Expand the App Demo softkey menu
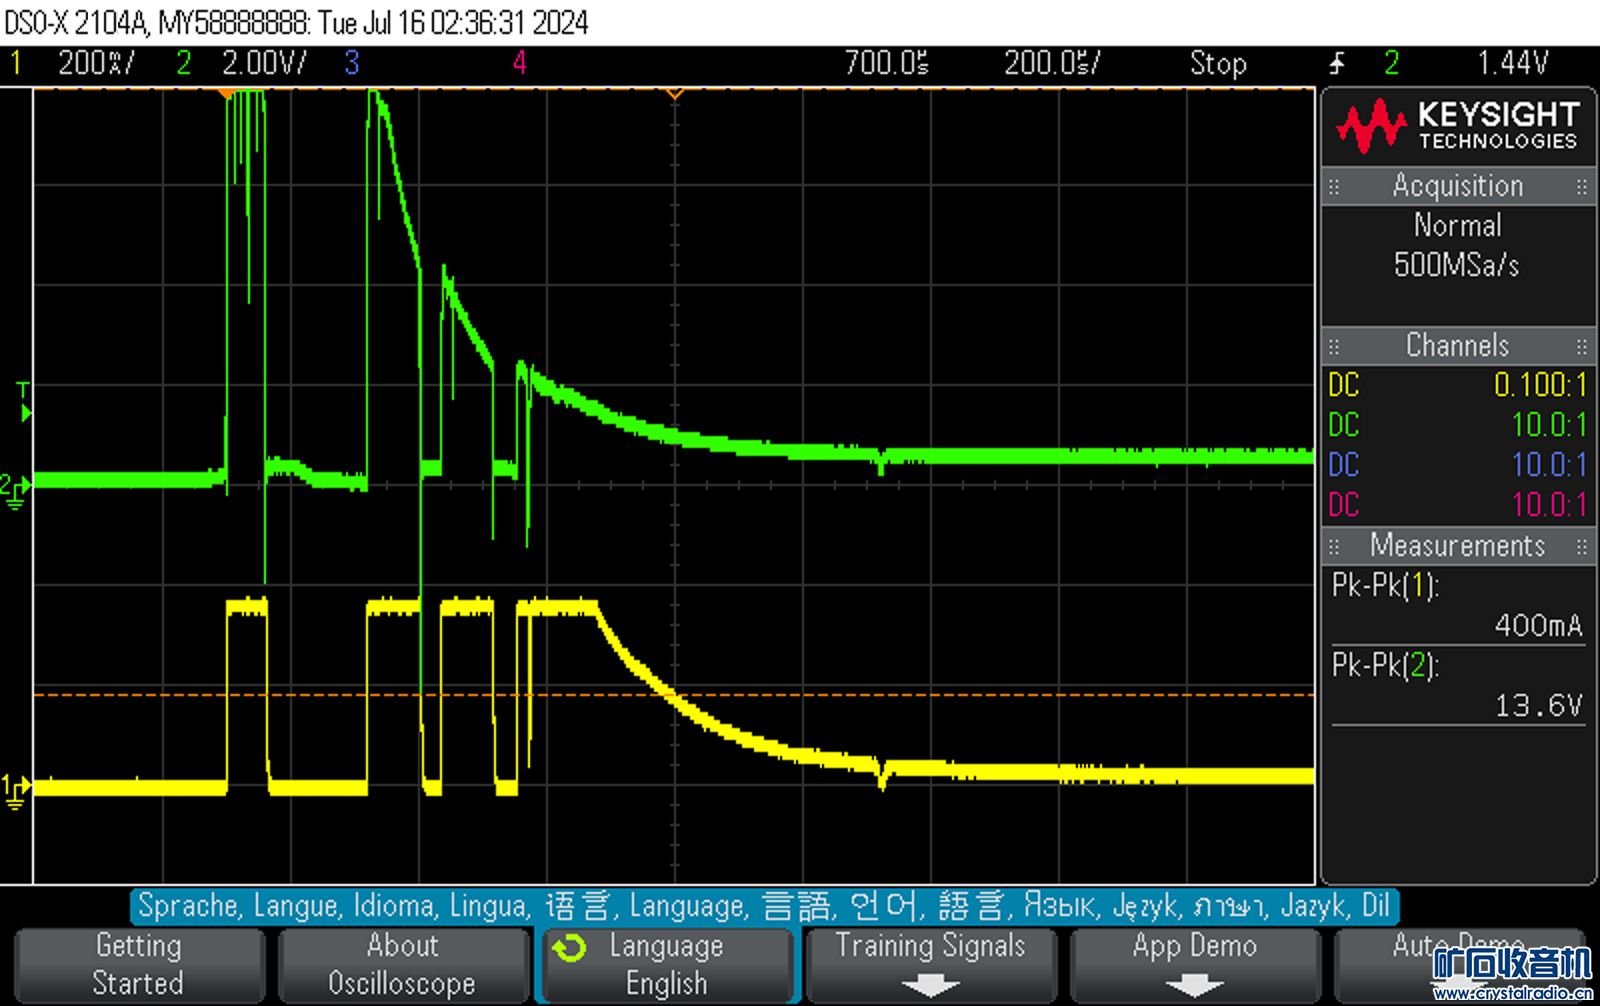The height and width of the screenshot is (1006, 1600). [x=1194, y=964]
